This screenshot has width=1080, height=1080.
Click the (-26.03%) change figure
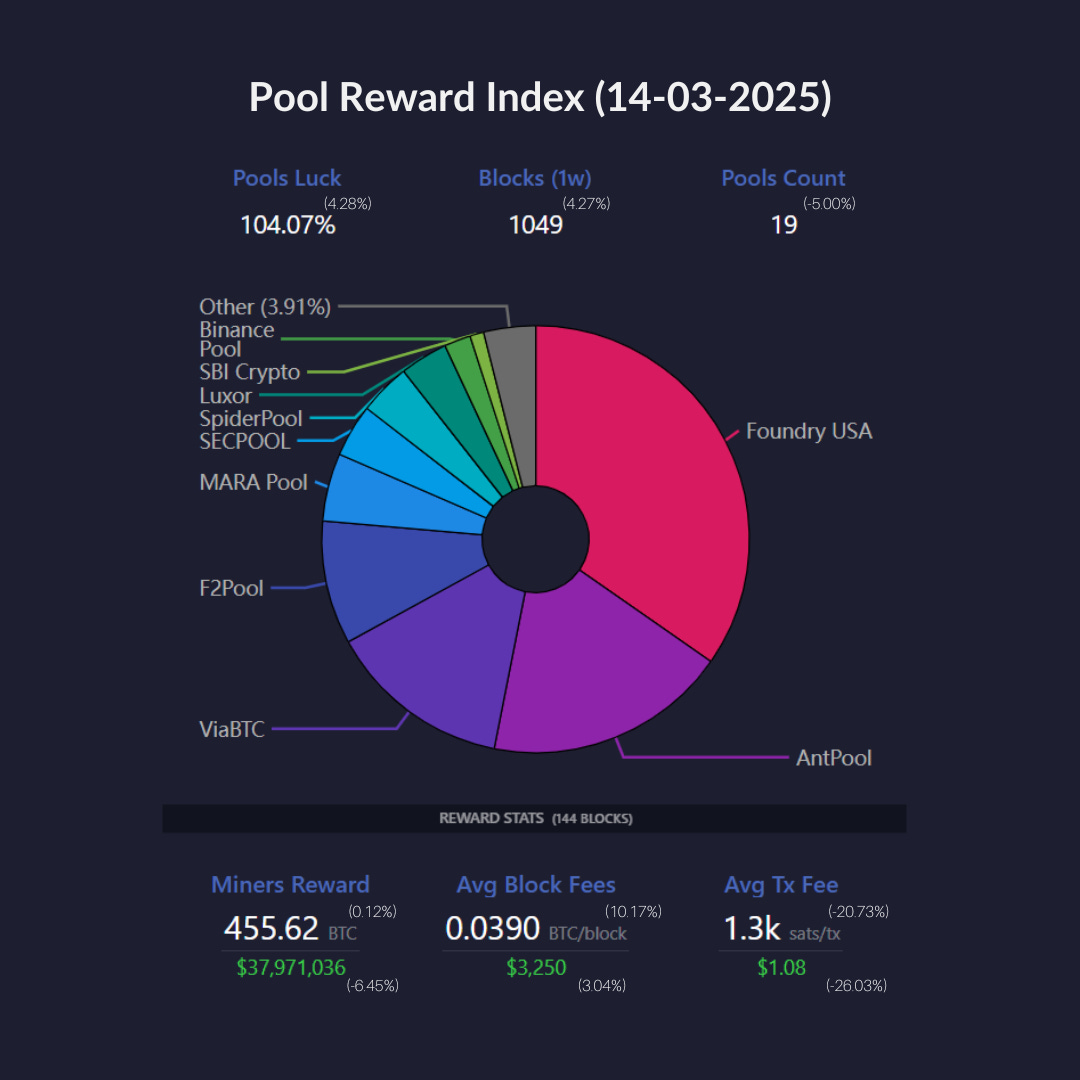pyautogui.click(x=856, y=986)
